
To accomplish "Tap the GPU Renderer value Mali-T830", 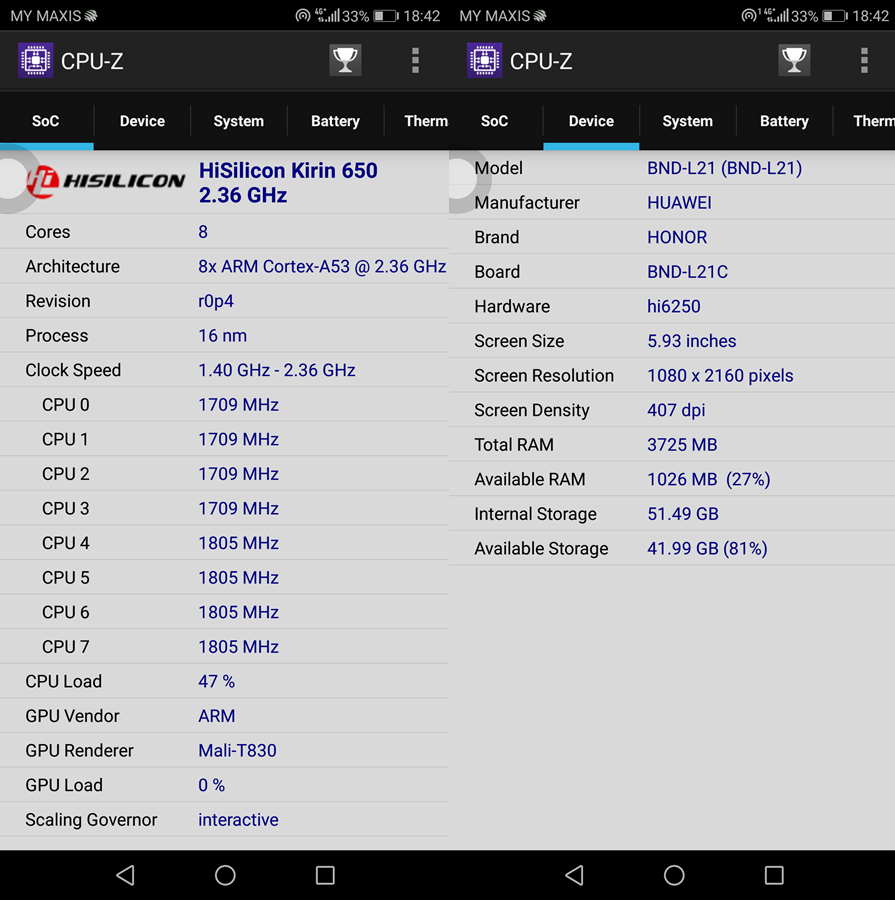I will 237,750.
